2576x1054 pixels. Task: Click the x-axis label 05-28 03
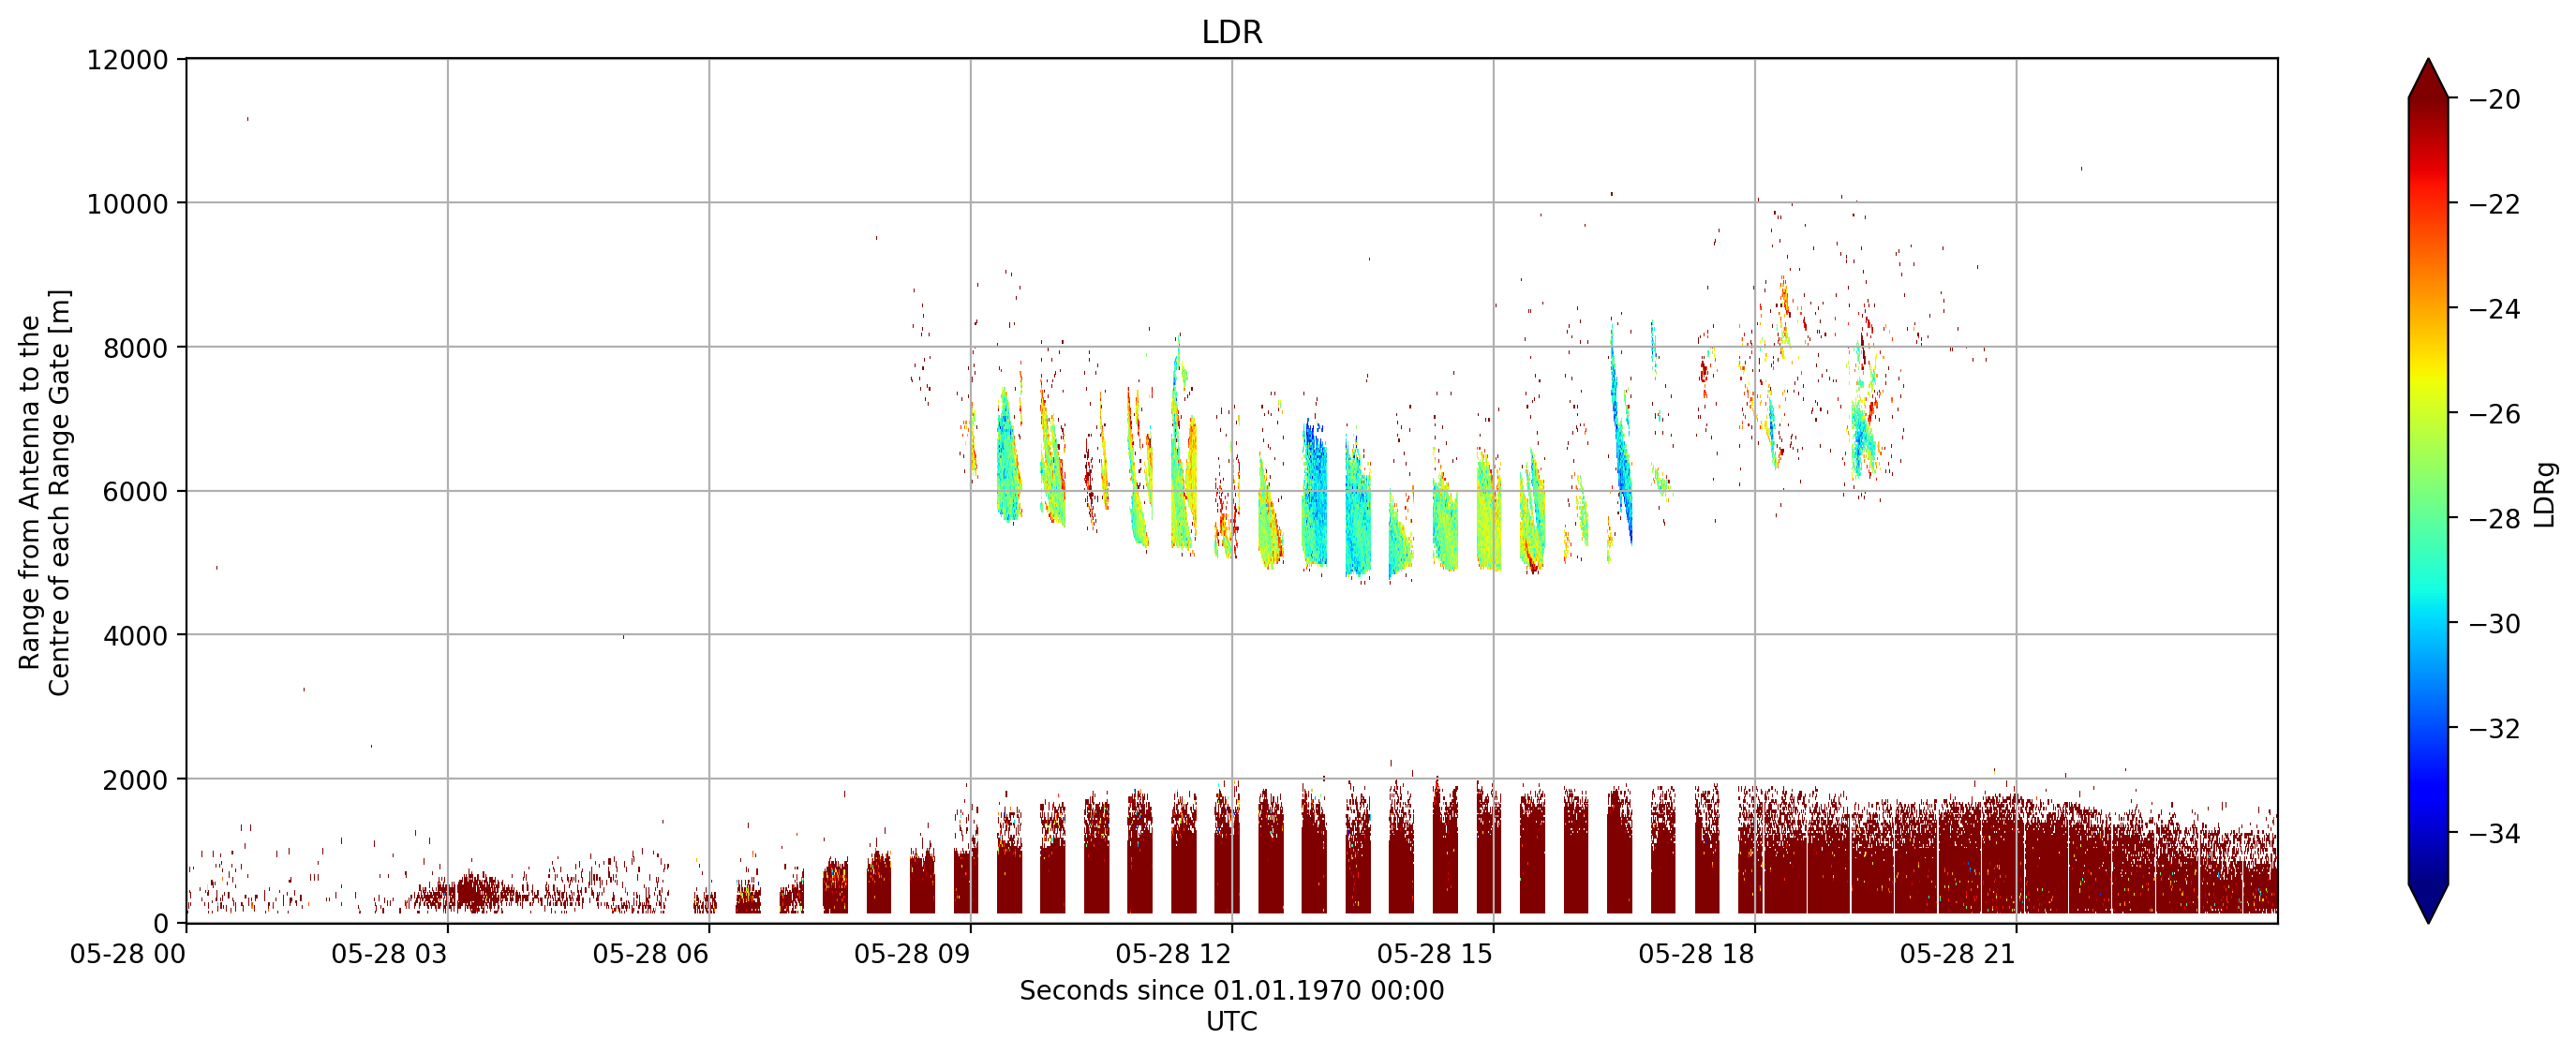click(x=389, y=954)
